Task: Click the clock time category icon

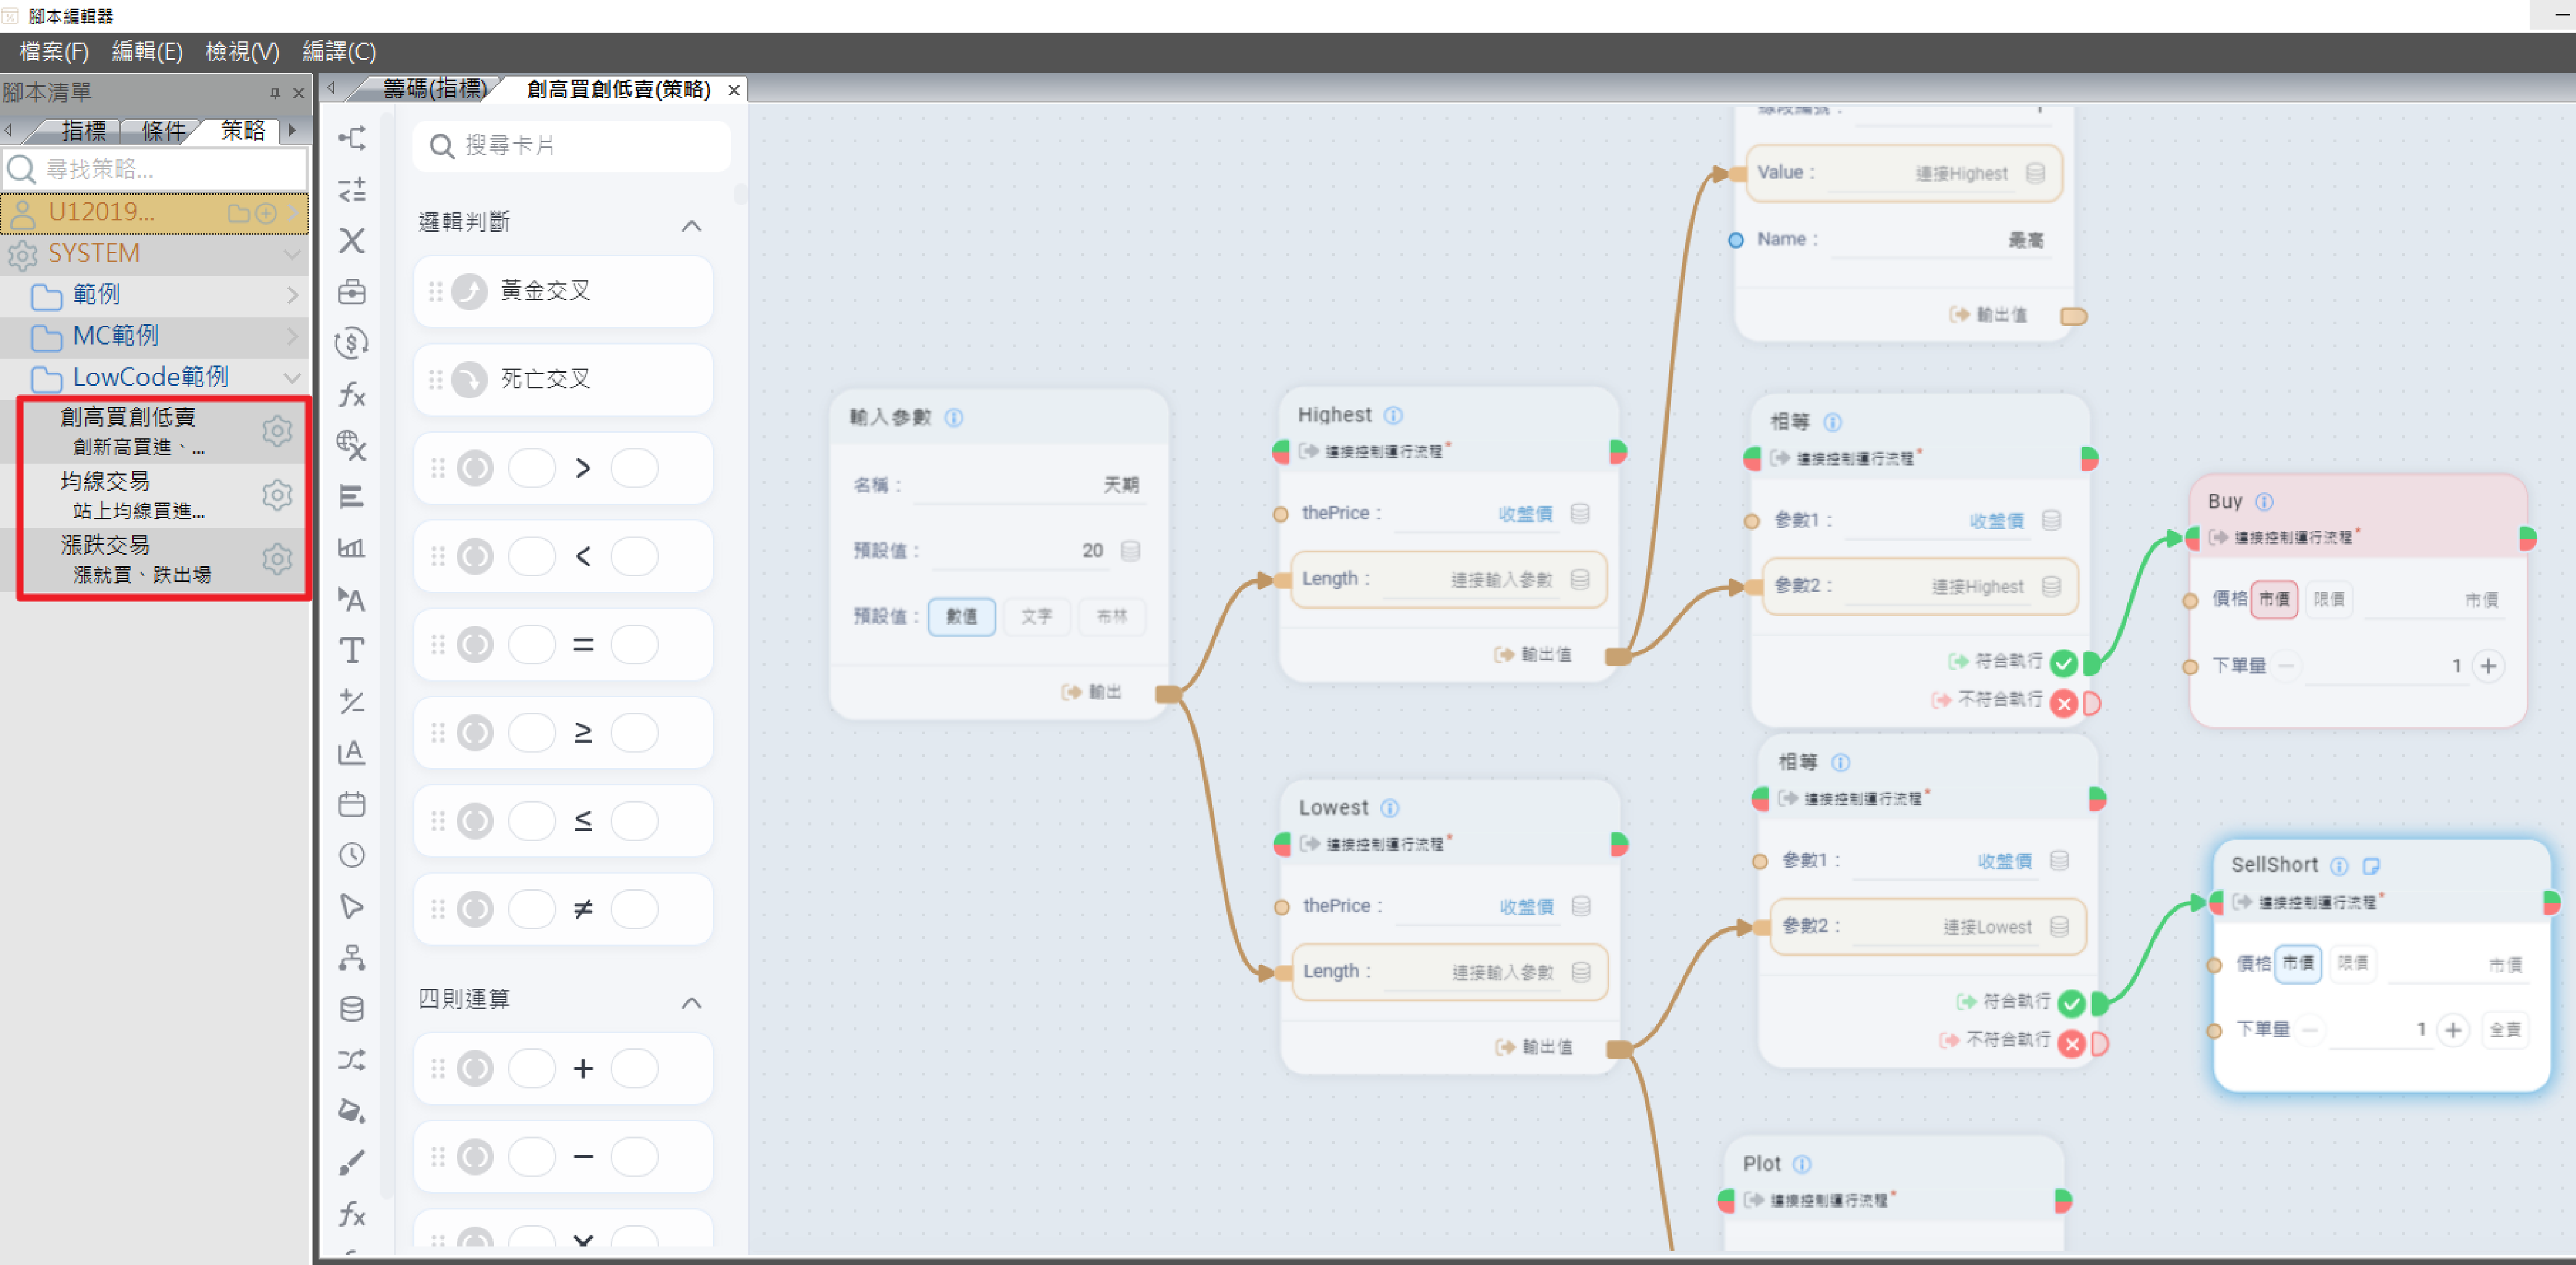Action: [x=352, y=855]
